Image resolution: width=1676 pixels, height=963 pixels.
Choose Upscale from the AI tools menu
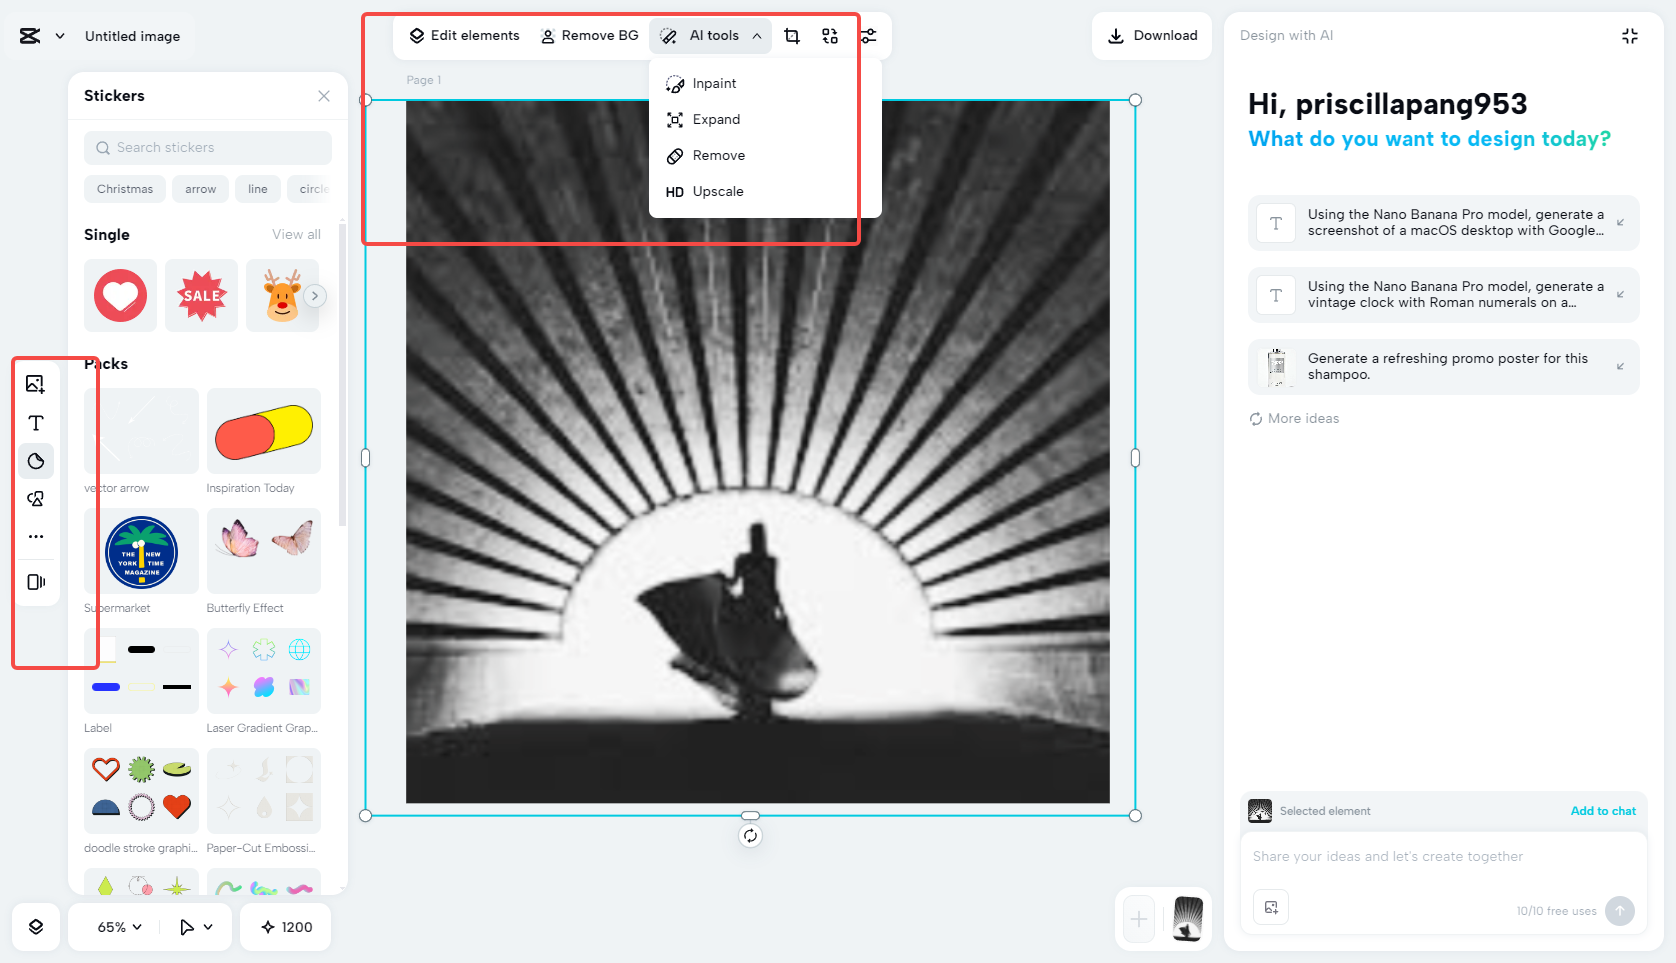coord(718,191)
